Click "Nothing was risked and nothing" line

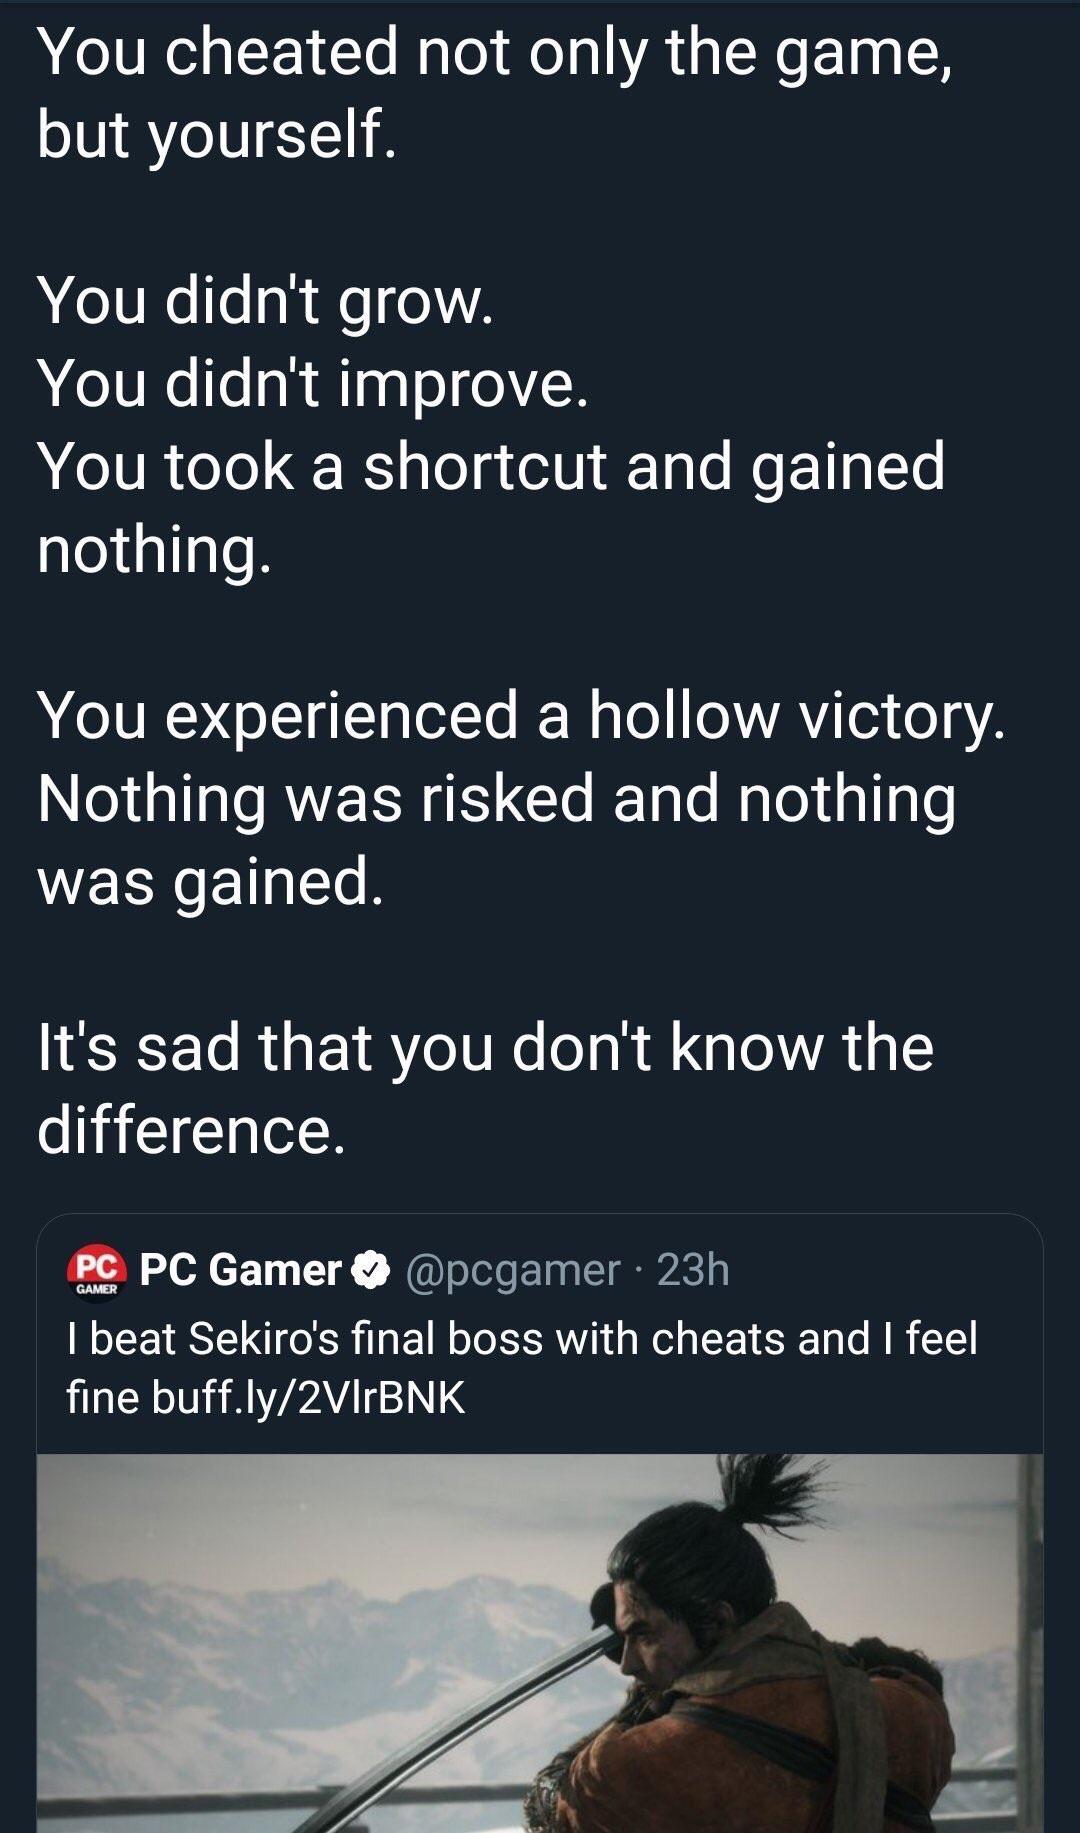click(x=496, y=799)
